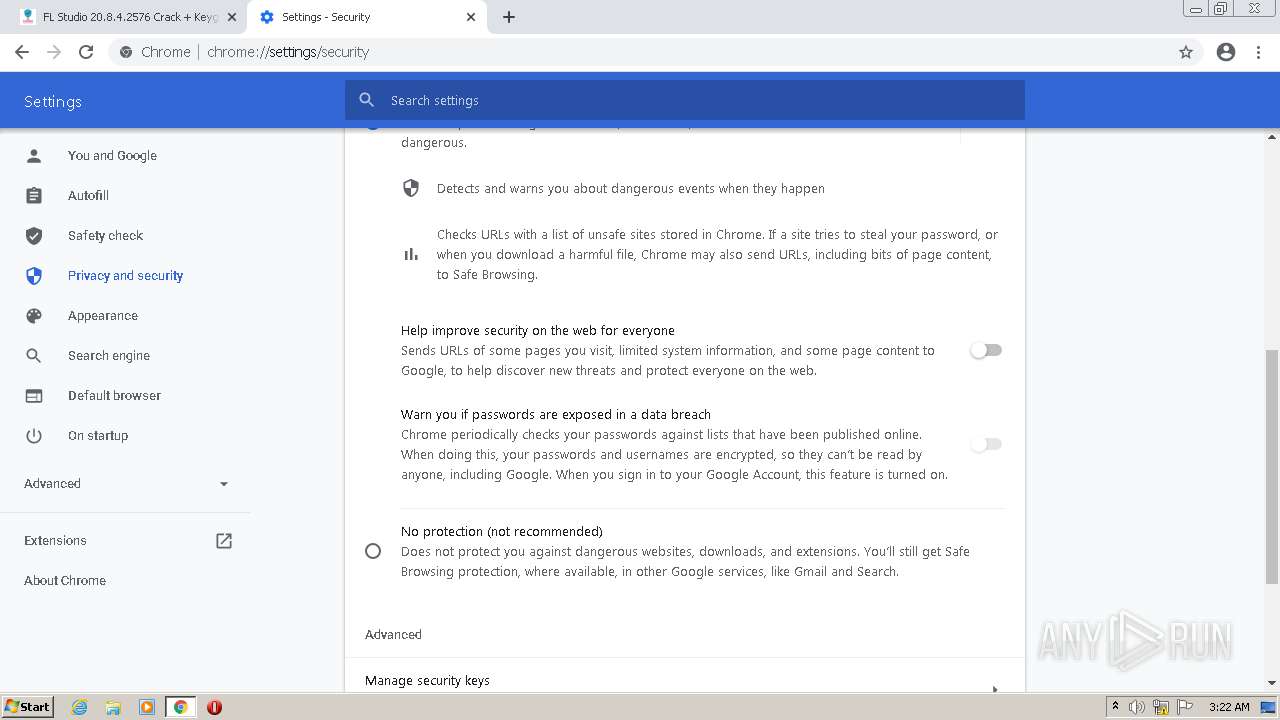Viewport: 1280px width, 720px height.
Task: Click the You and Google person icon
Action: (x=34, y=155)
